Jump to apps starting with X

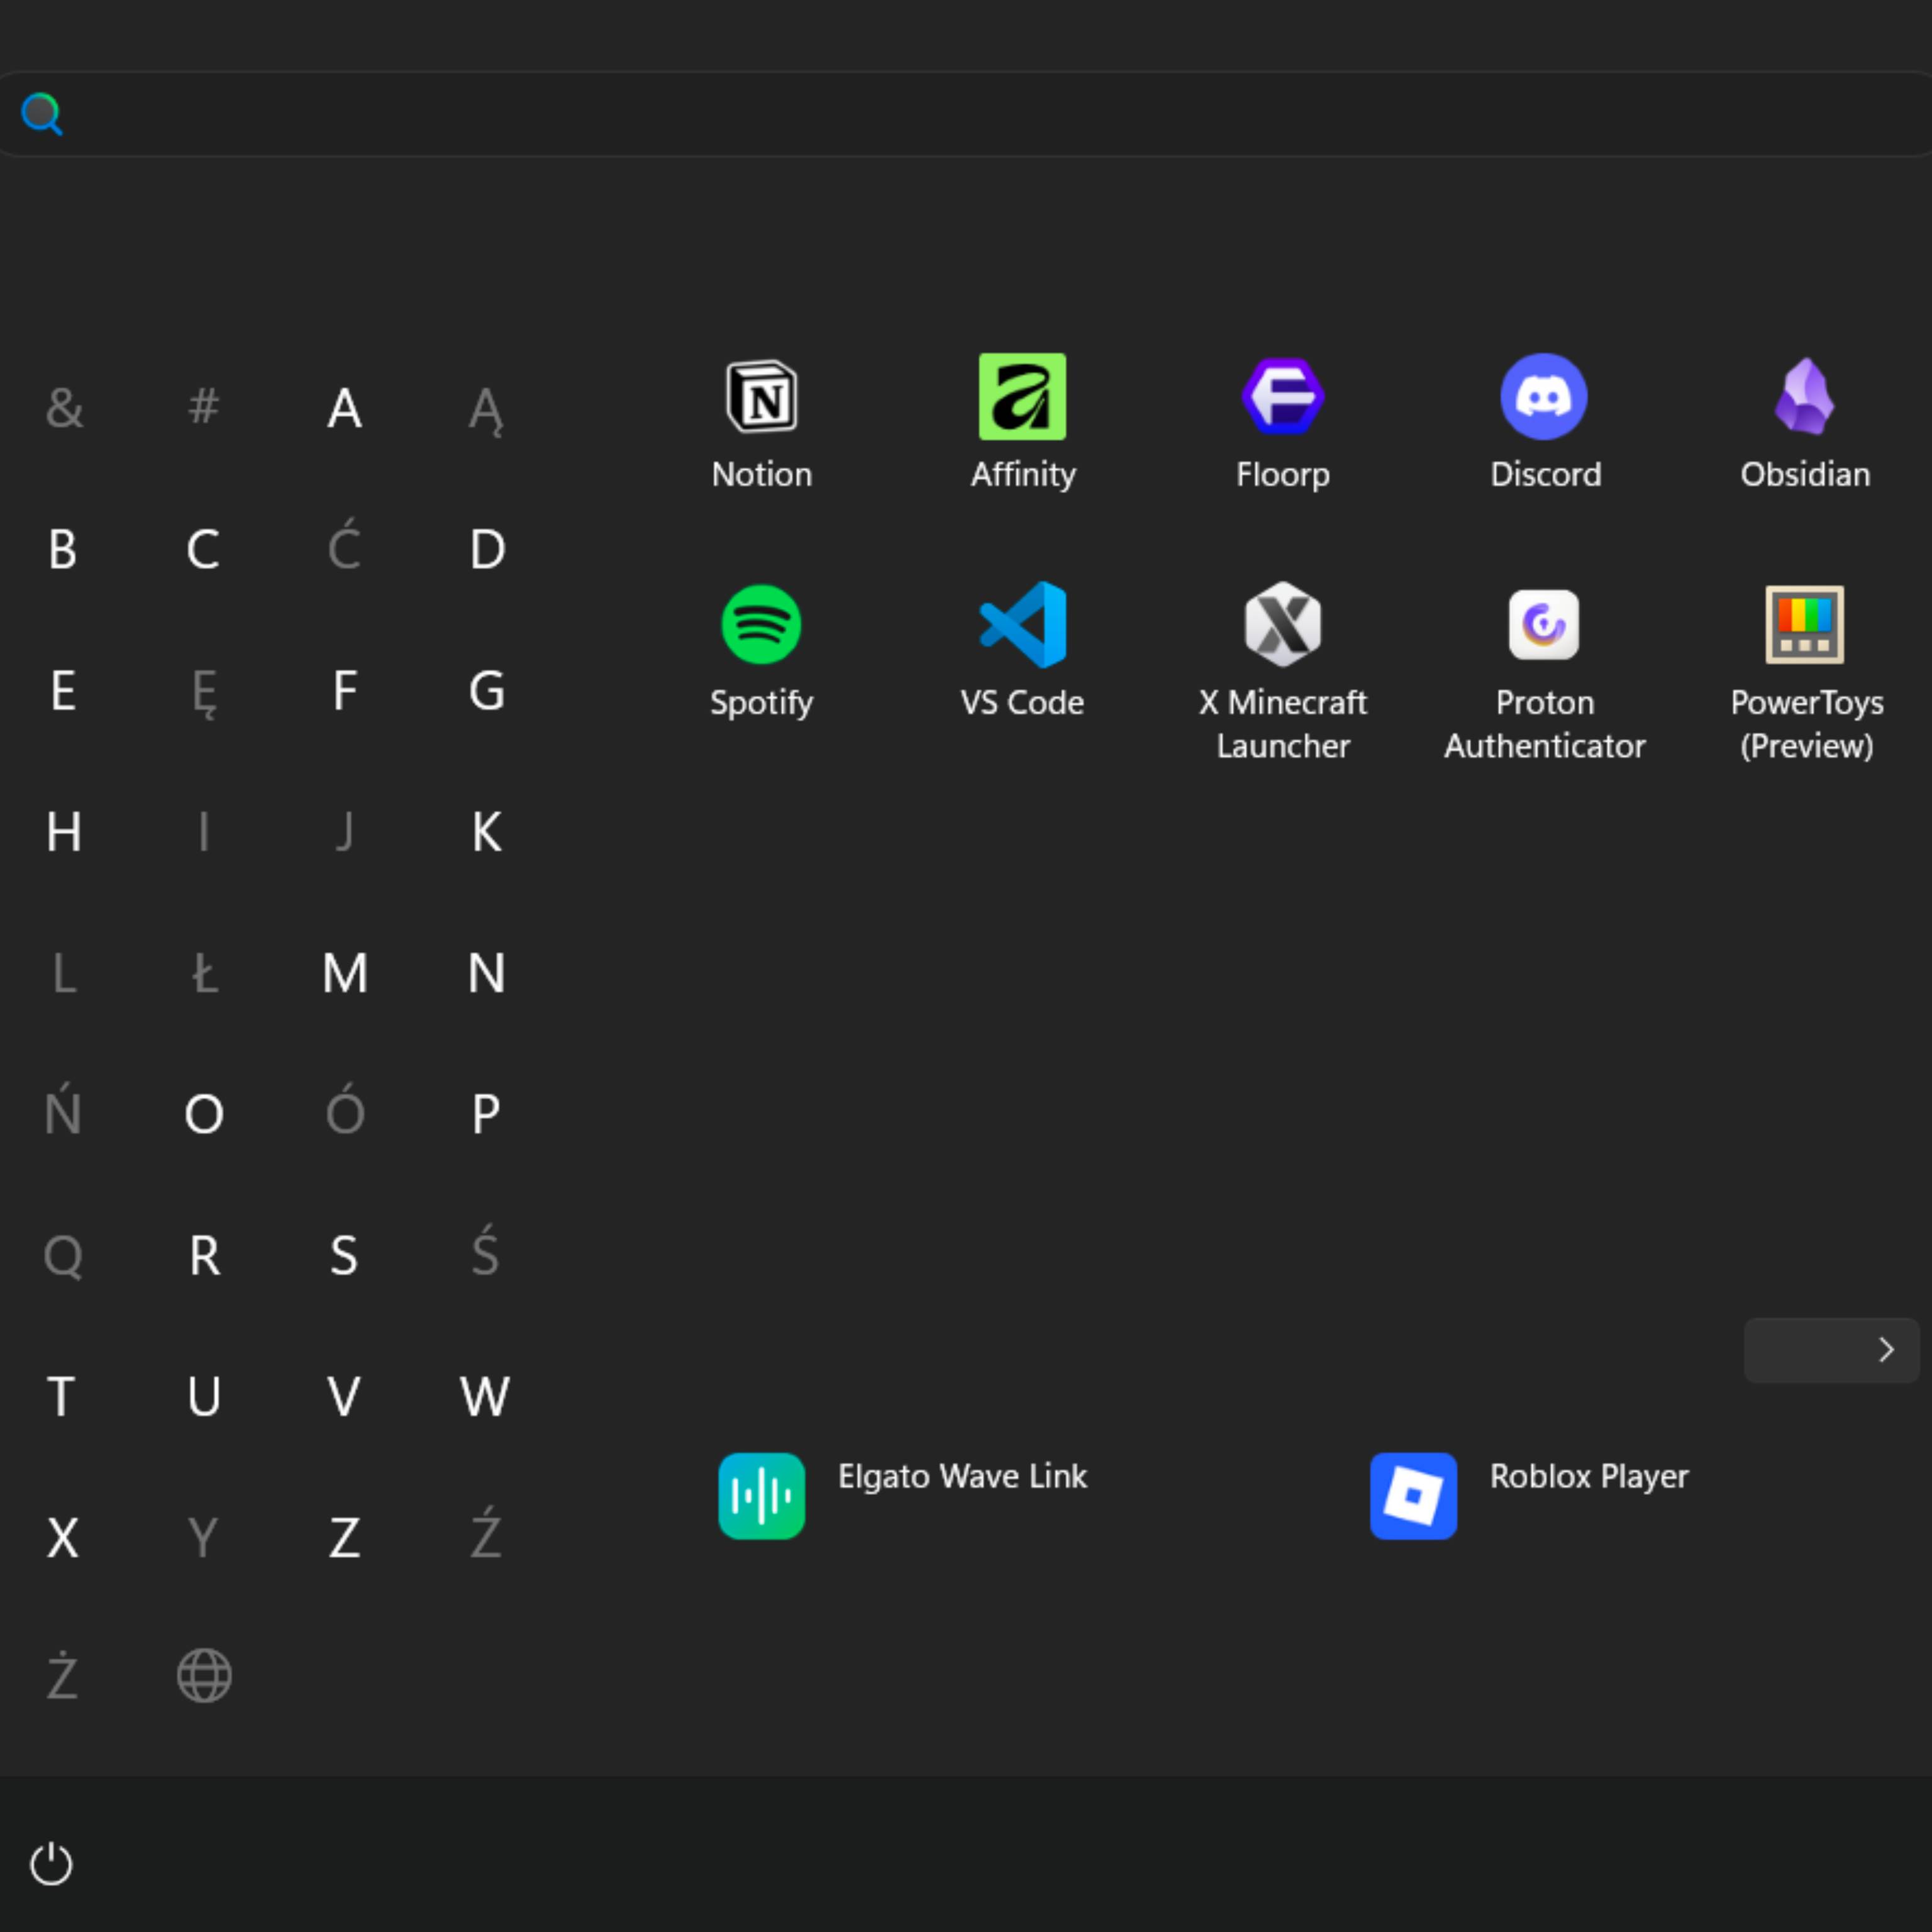point(63,1537)
